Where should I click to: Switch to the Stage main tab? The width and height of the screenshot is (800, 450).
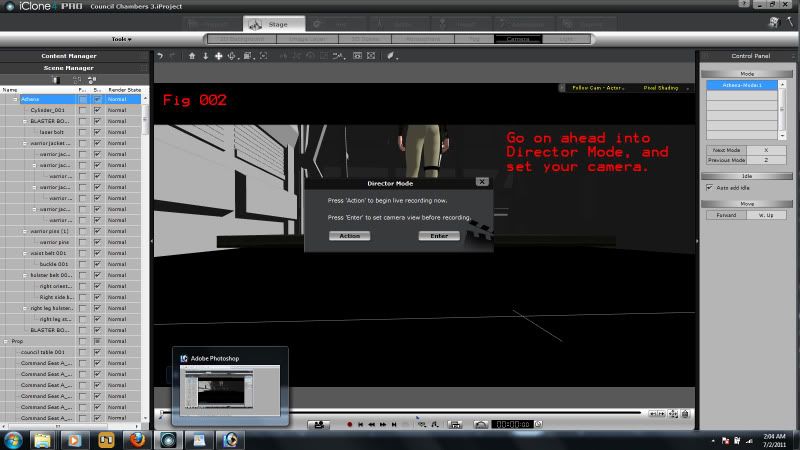tap(274, 24)
